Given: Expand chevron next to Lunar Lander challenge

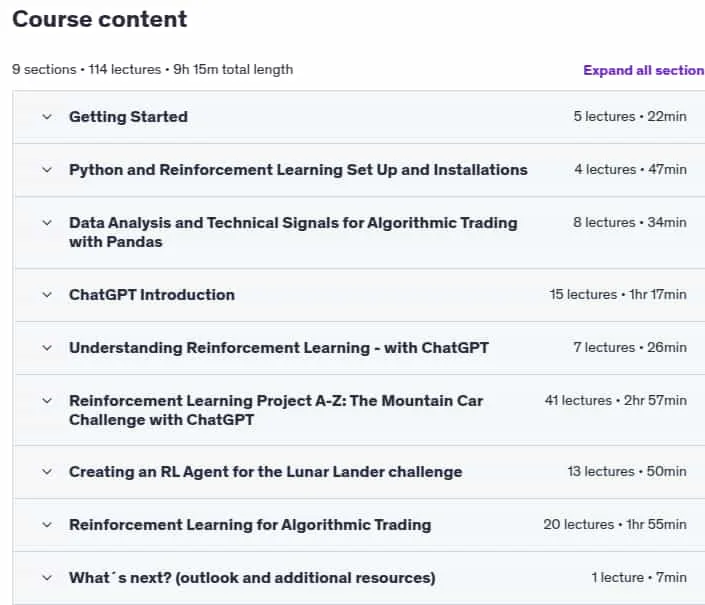Looking at the screenshot, I should click(x=47, y=472).
